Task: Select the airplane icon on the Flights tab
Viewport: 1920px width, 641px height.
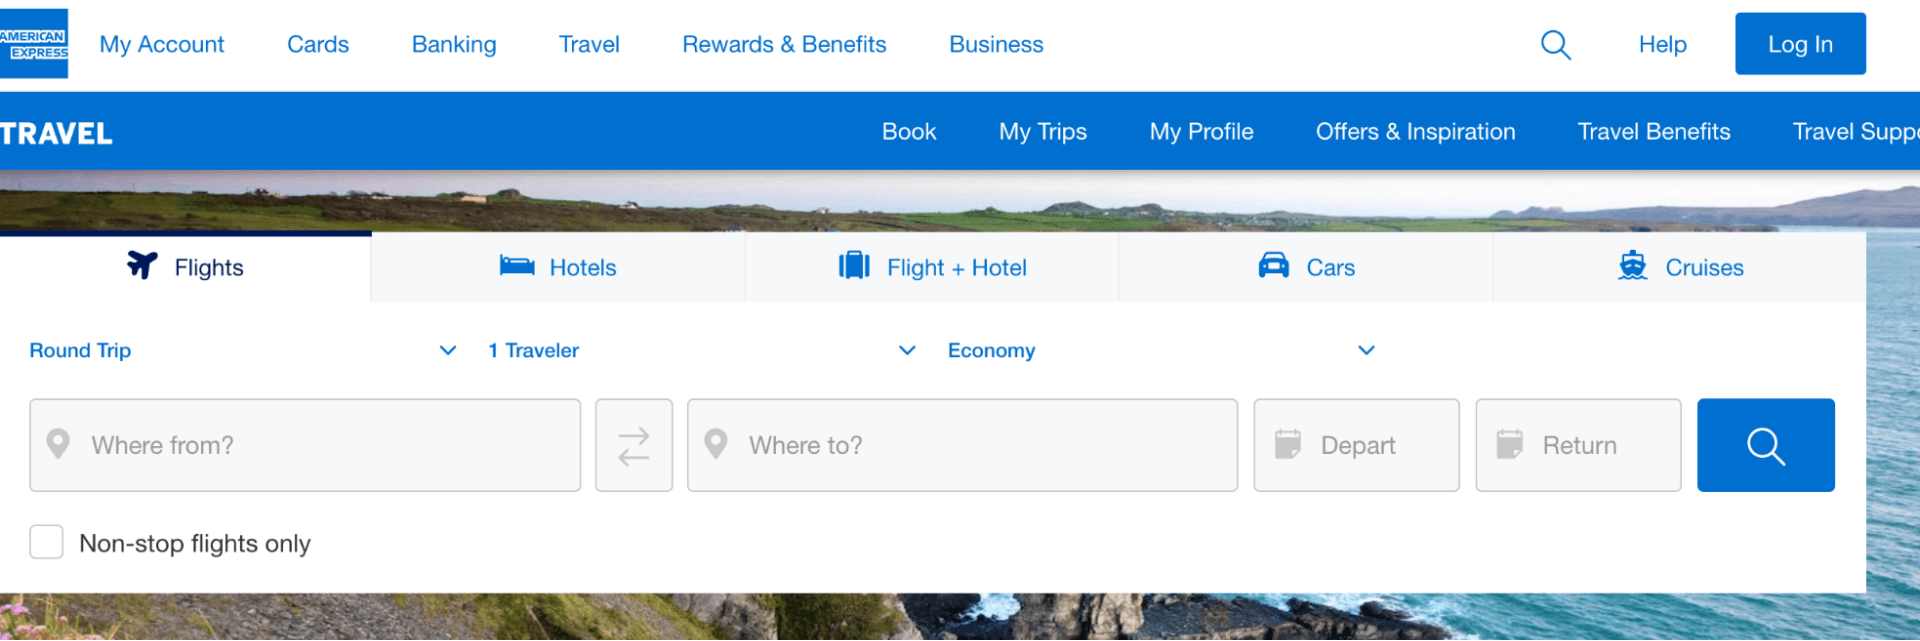Action: coord(141,265)
